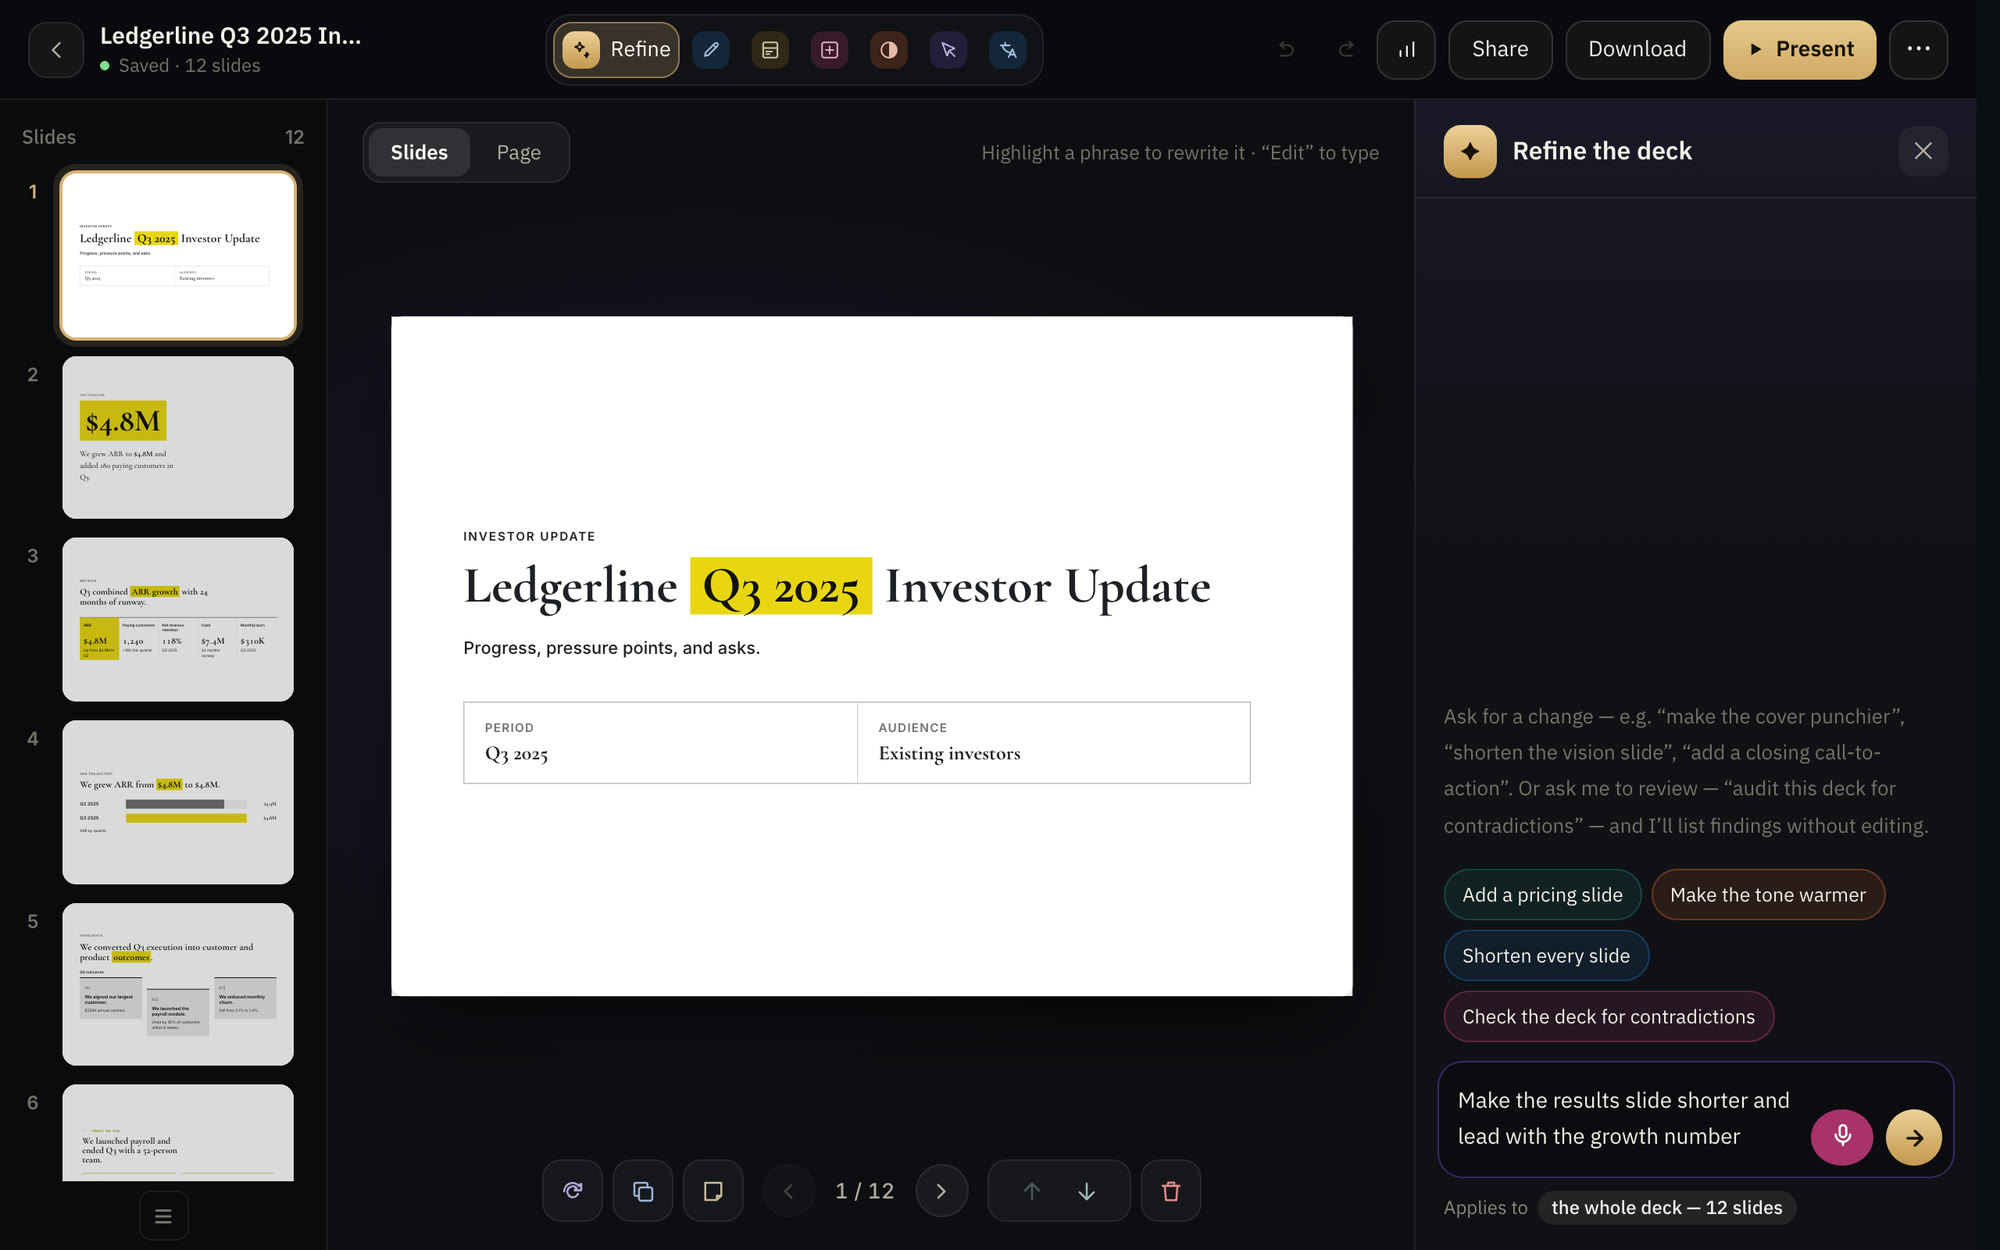Open the whole deck scope selector

coord(1666,1208)
